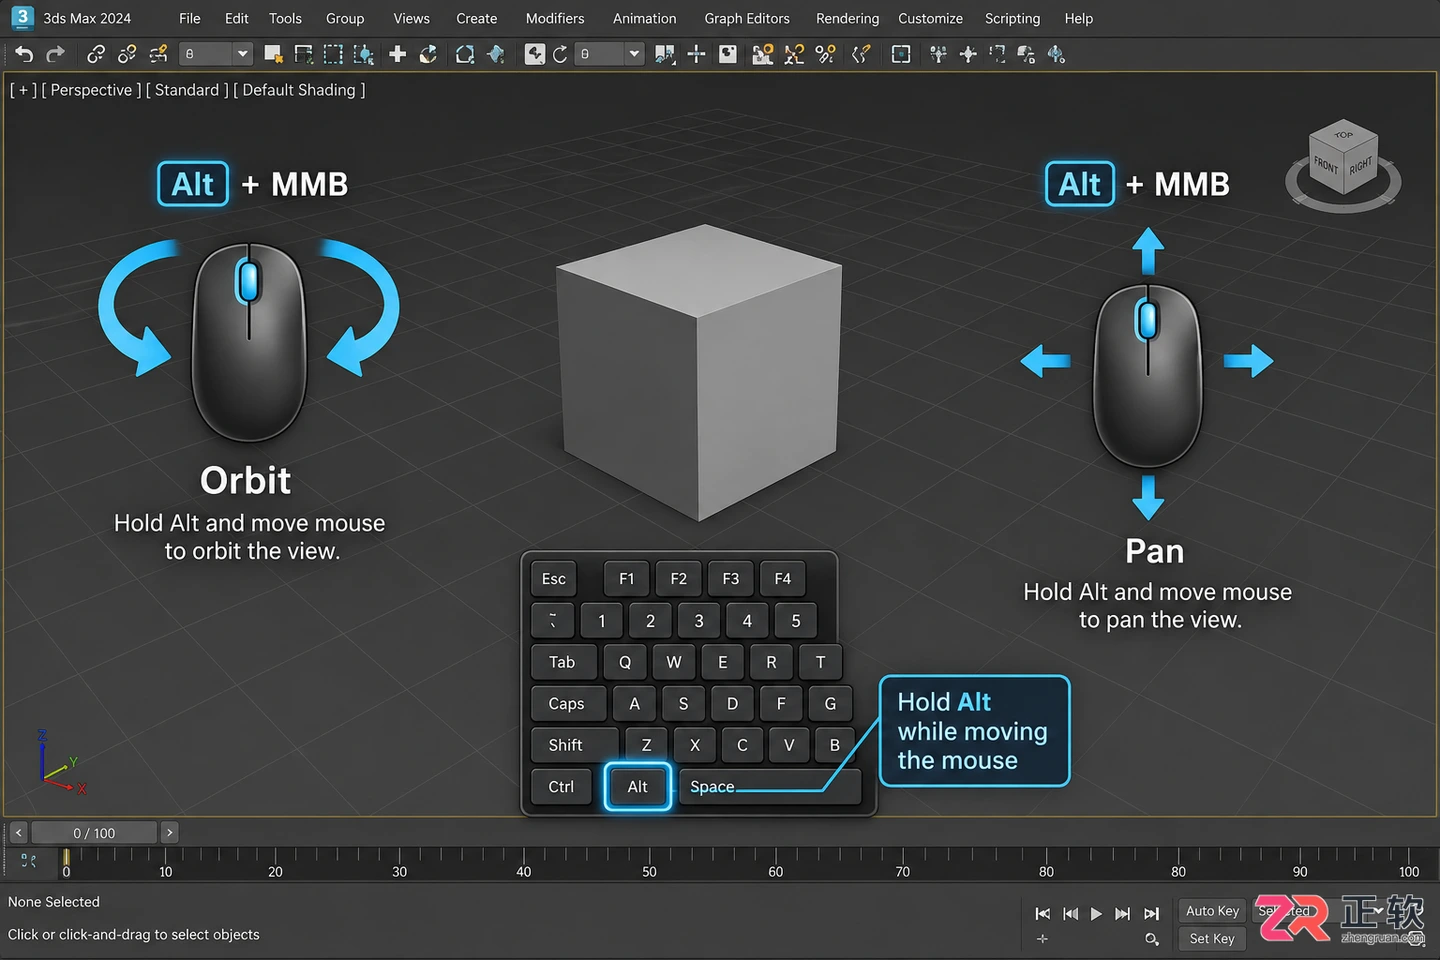The image size is (1440, 960).
Task: Click the Go to End button
Action: pos(1152,913)
